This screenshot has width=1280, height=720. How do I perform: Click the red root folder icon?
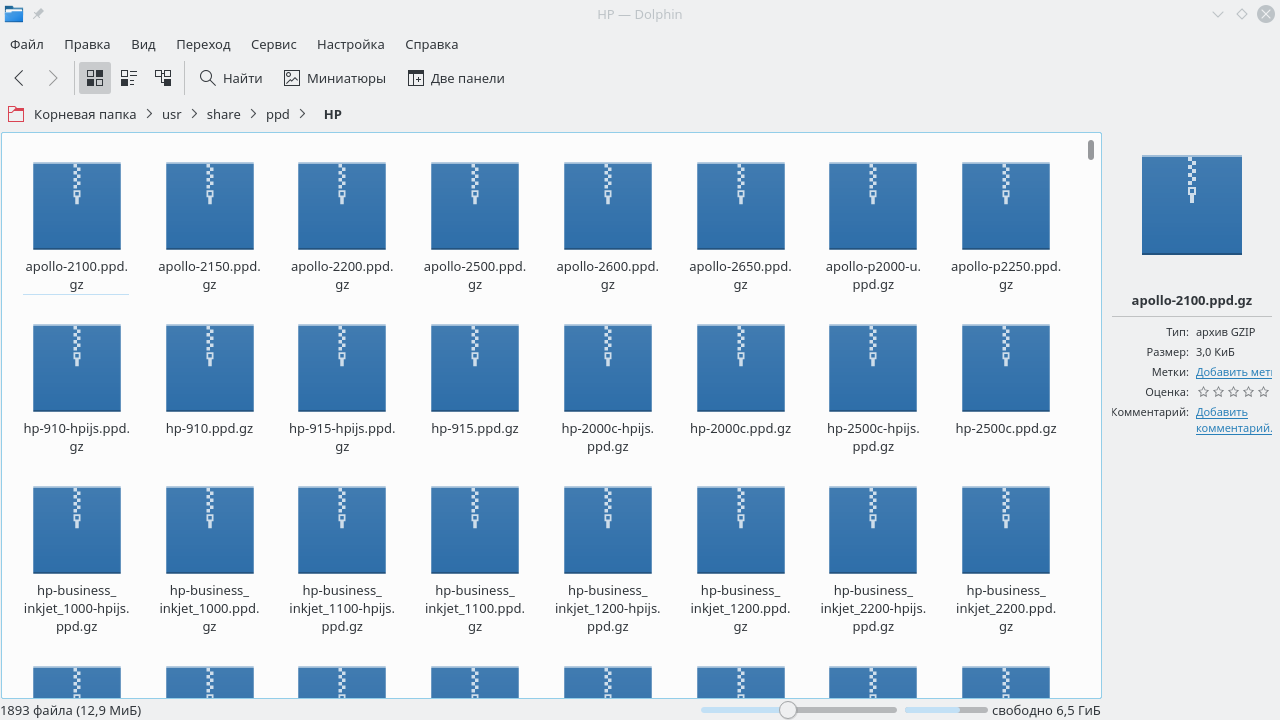(15, 114)
